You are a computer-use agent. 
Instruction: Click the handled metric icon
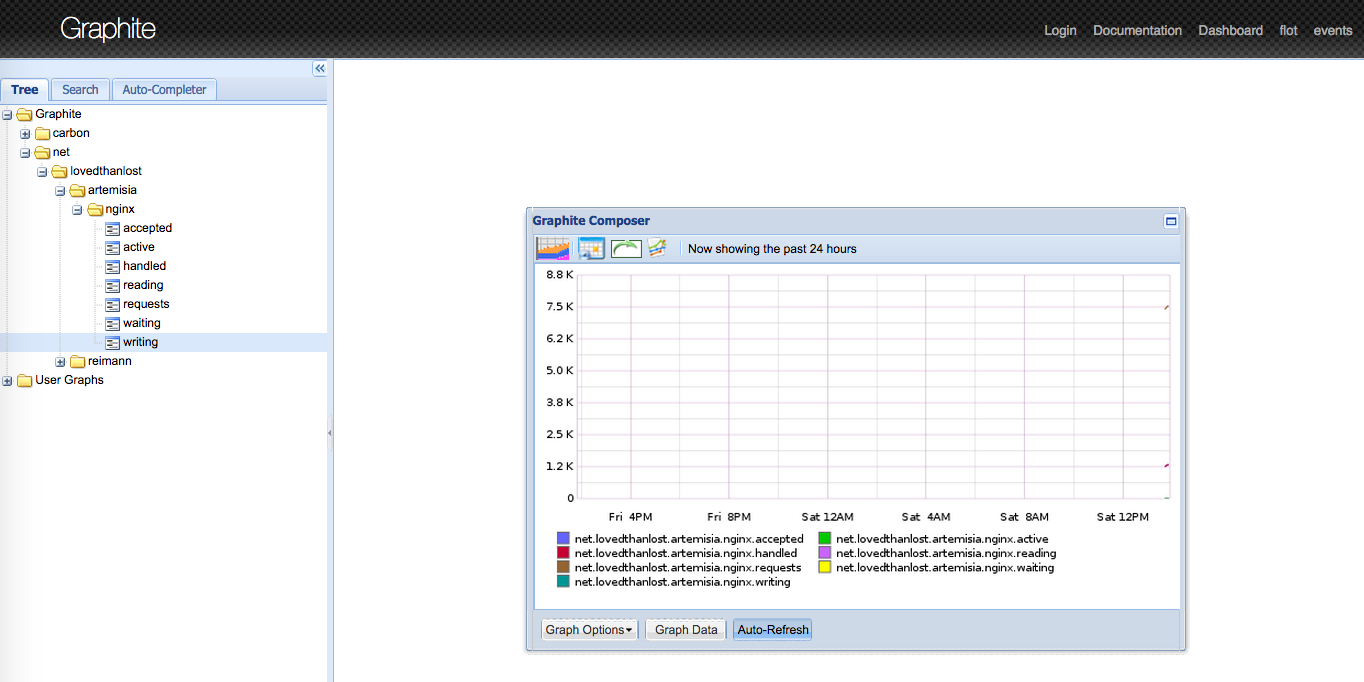point(112,266)
